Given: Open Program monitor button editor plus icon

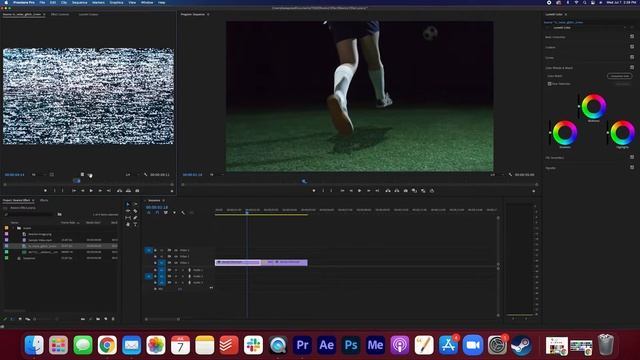Looking at the screenshot, I should point(533,191).
